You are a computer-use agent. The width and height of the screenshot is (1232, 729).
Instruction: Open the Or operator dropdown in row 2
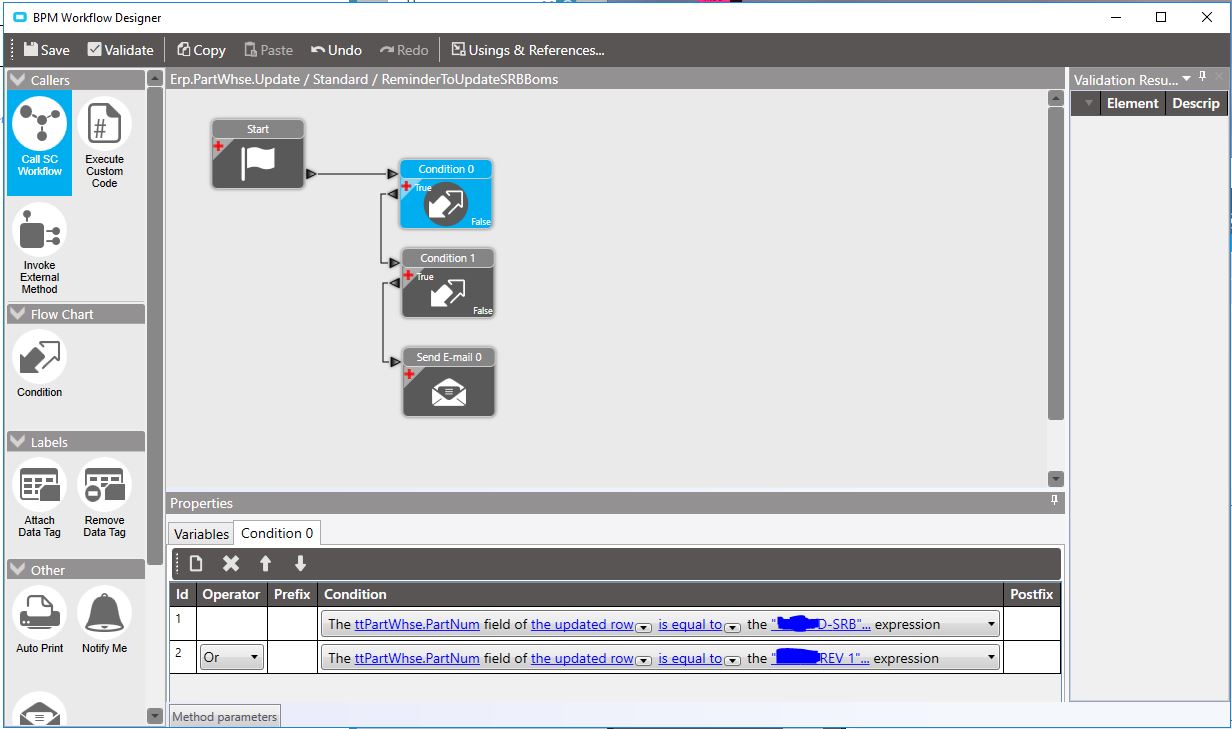point(253,658)
